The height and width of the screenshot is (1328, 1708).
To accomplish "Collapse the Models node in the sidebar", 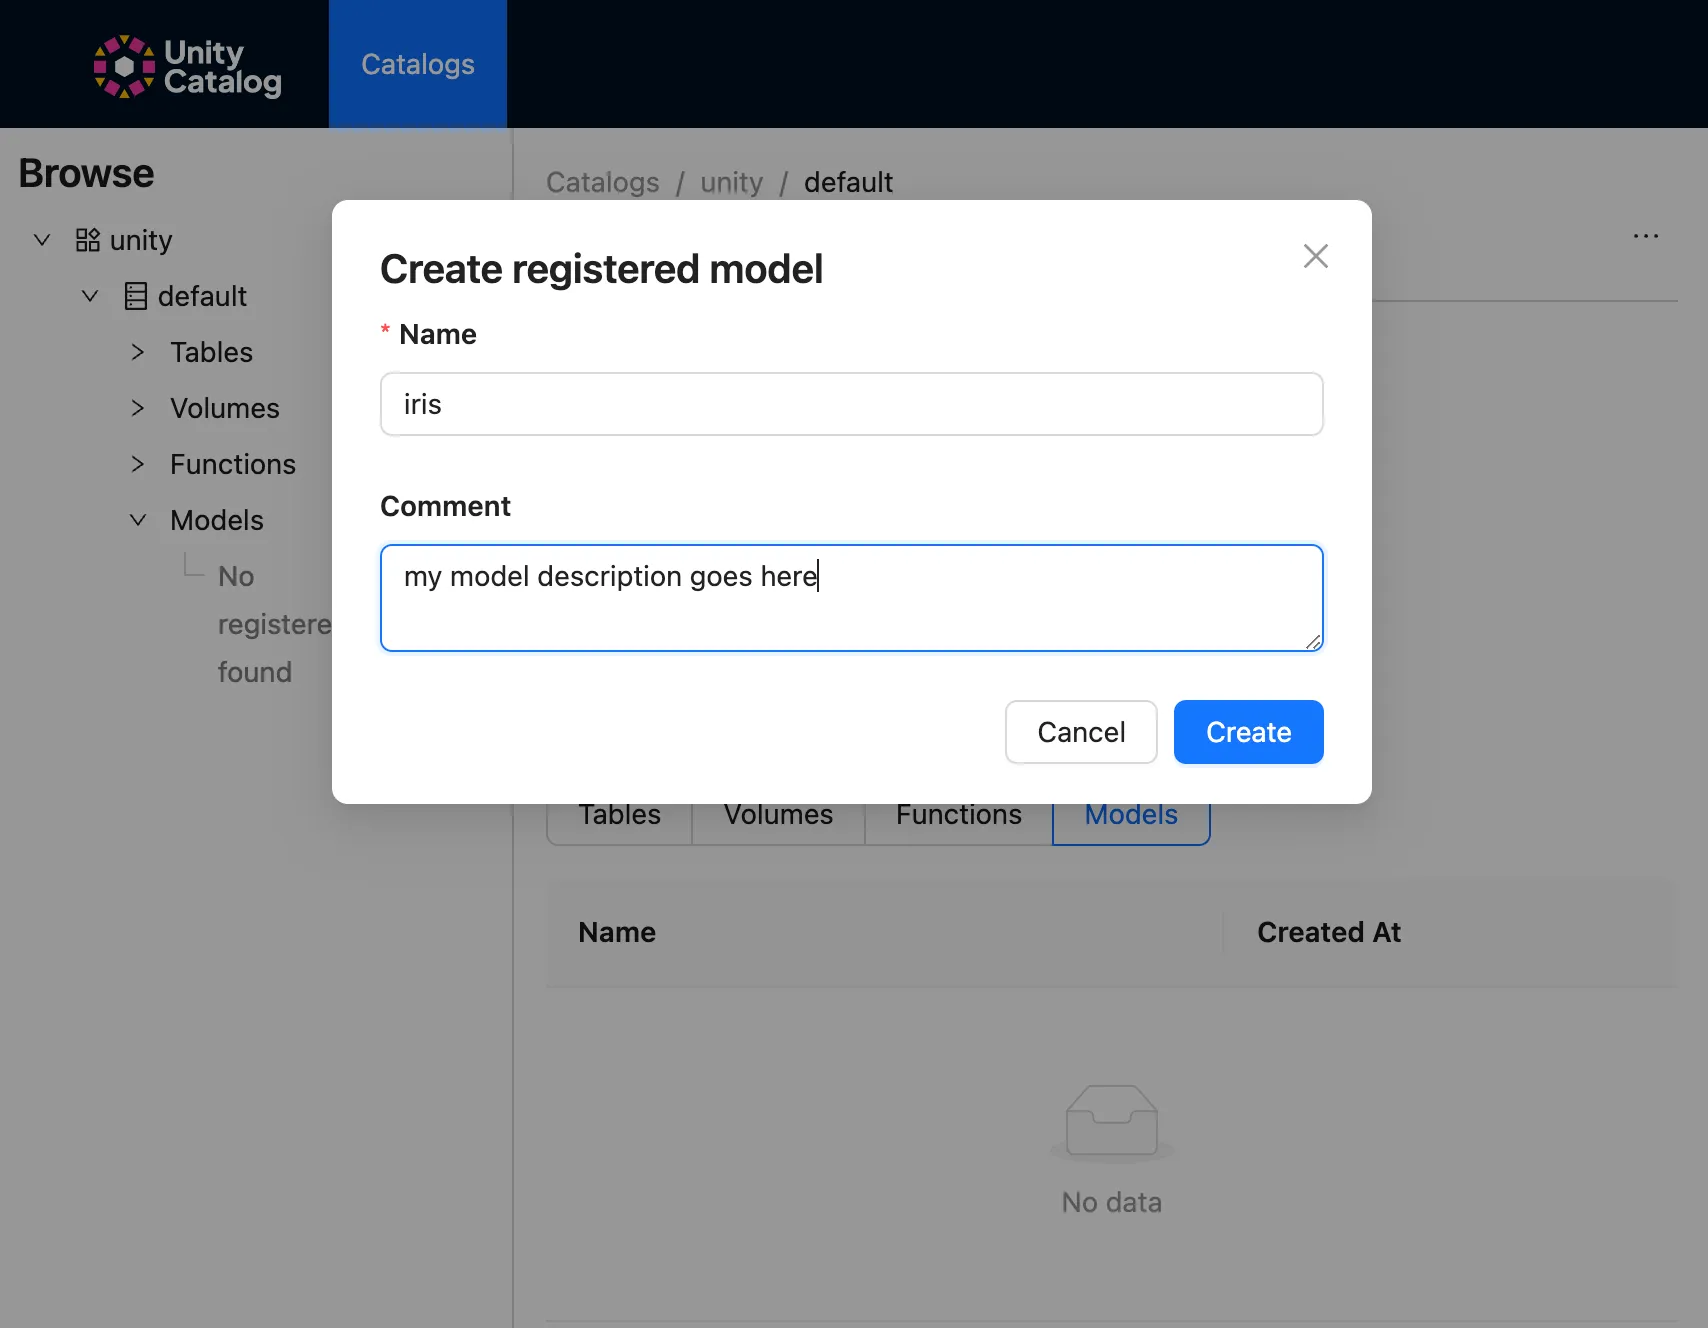I will tap(137, 519).
